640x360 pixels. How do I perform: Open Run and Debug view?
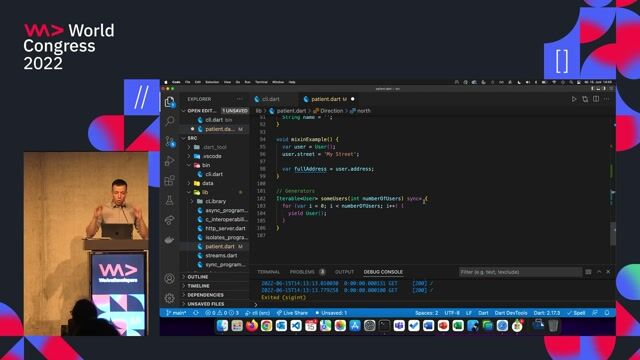coord(170,161)
